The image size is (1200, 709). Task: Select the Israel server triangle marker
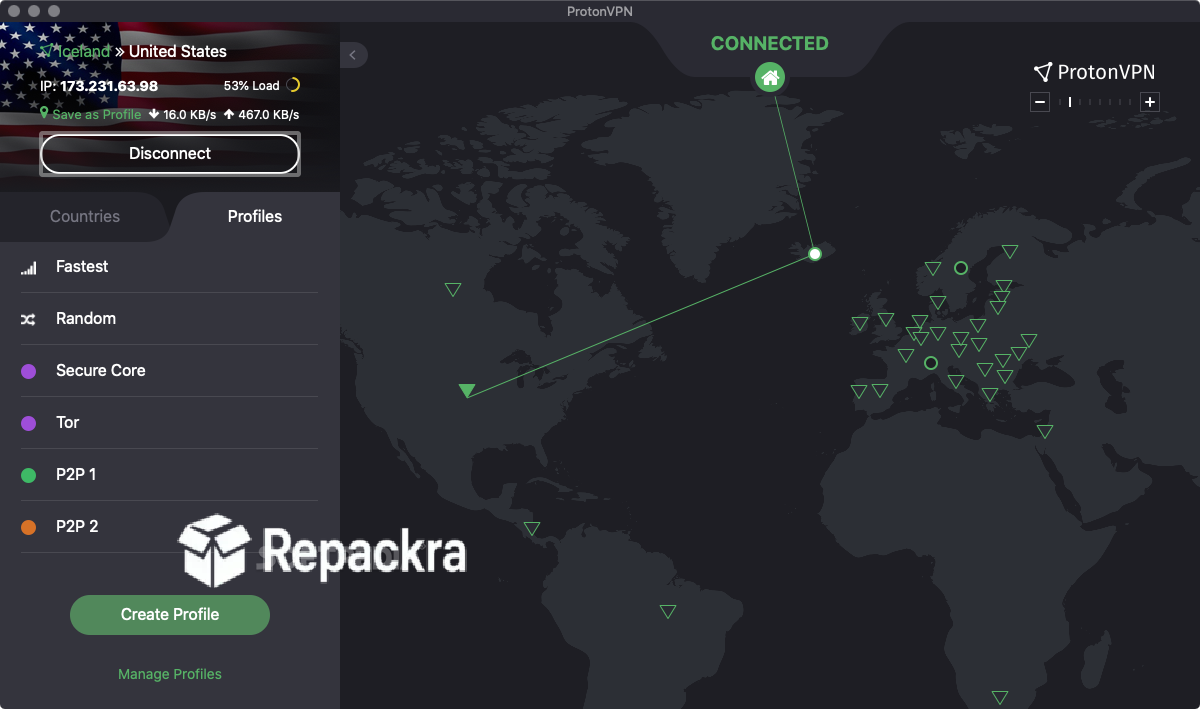(x=1045, y=431)
